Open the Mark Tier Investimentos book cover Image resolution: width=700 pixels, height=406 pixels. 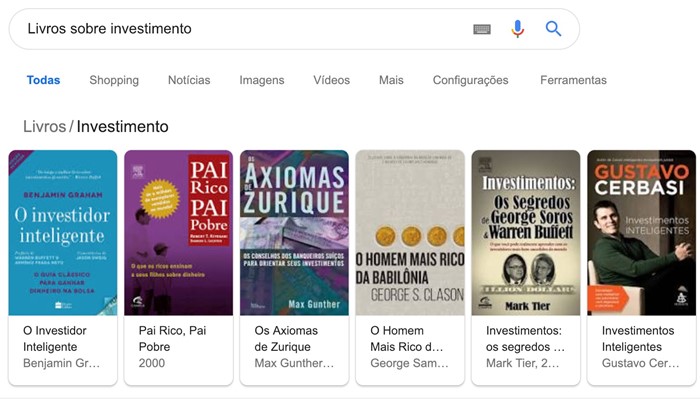(x=526, y=232)
